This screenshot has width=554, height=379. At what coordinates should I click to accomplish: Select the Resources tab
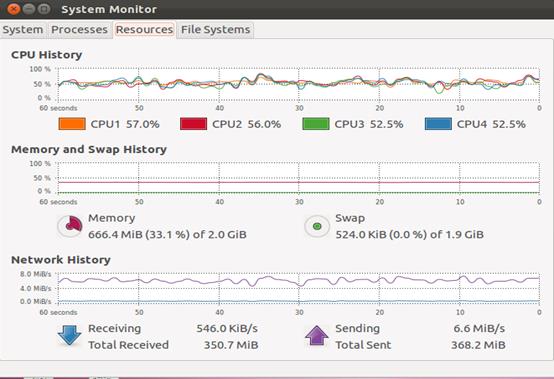145,30
